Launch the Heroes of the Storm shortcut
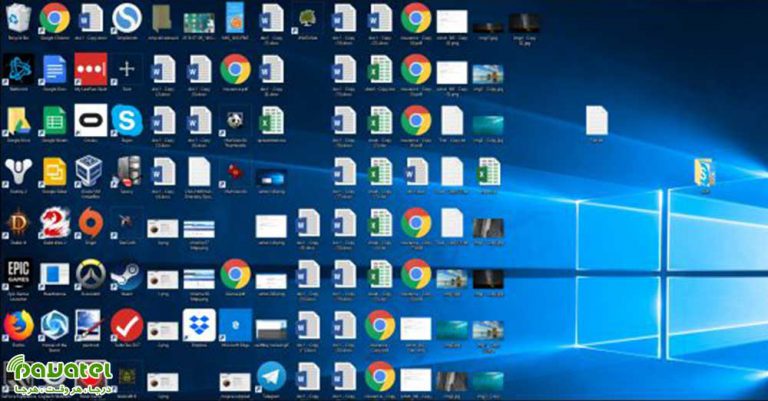 [54, 326]
